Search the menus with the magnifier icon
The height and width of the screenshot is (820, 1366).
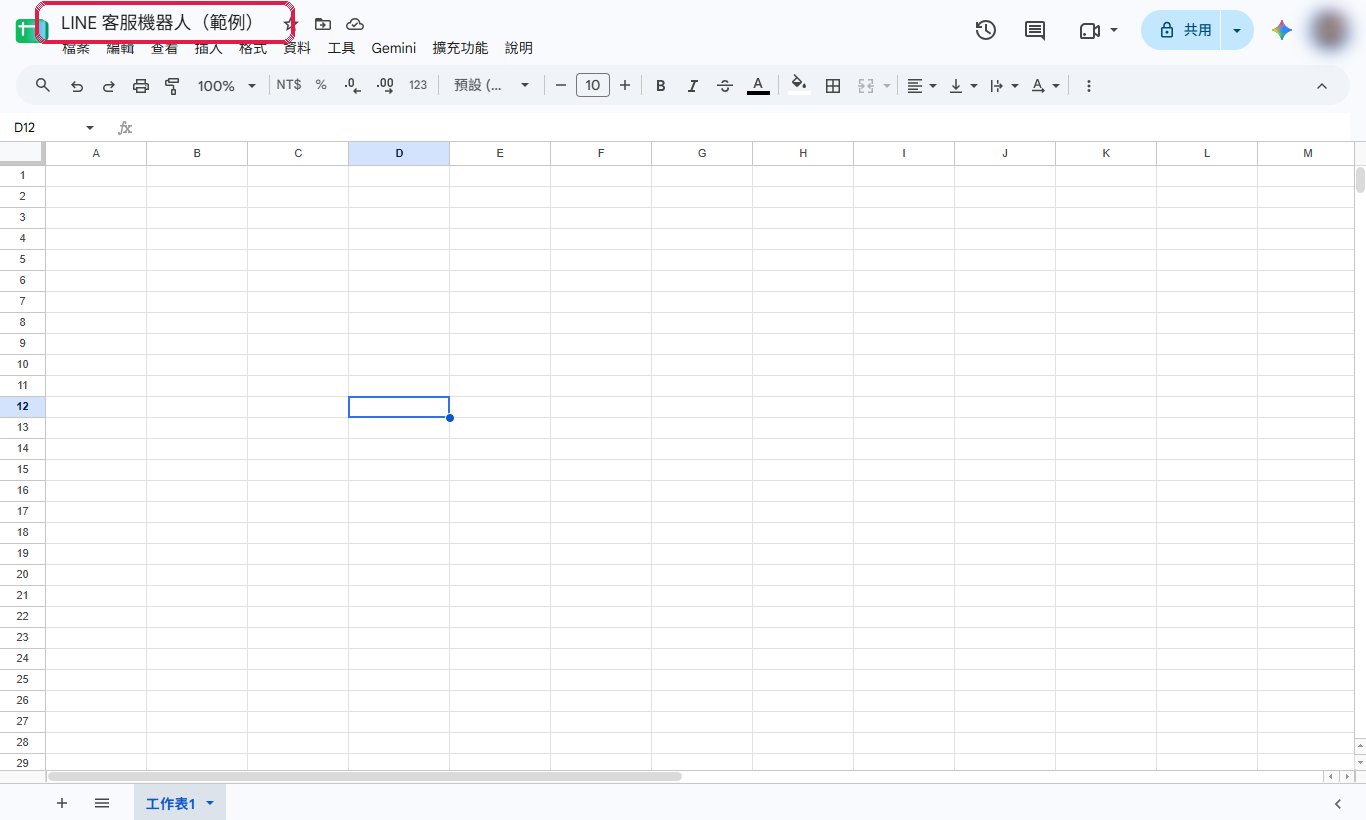pyautogui.click(x=43, y=86)
